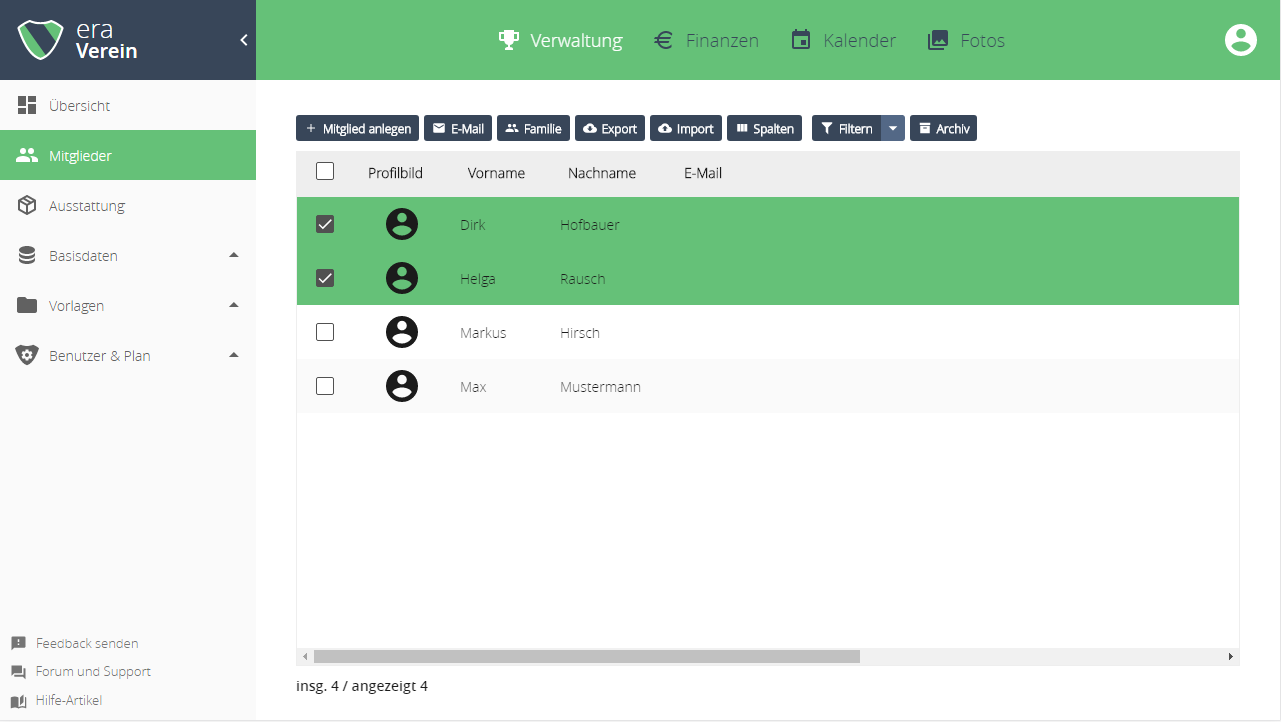Click the Spalten columns button
The height and width of the screenshot is (722, 1281).
(764, 128)
